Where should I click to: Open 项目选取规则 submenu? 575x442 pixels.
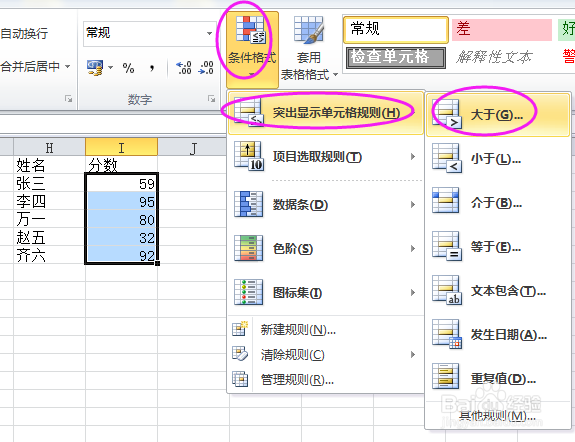(326, 157)
